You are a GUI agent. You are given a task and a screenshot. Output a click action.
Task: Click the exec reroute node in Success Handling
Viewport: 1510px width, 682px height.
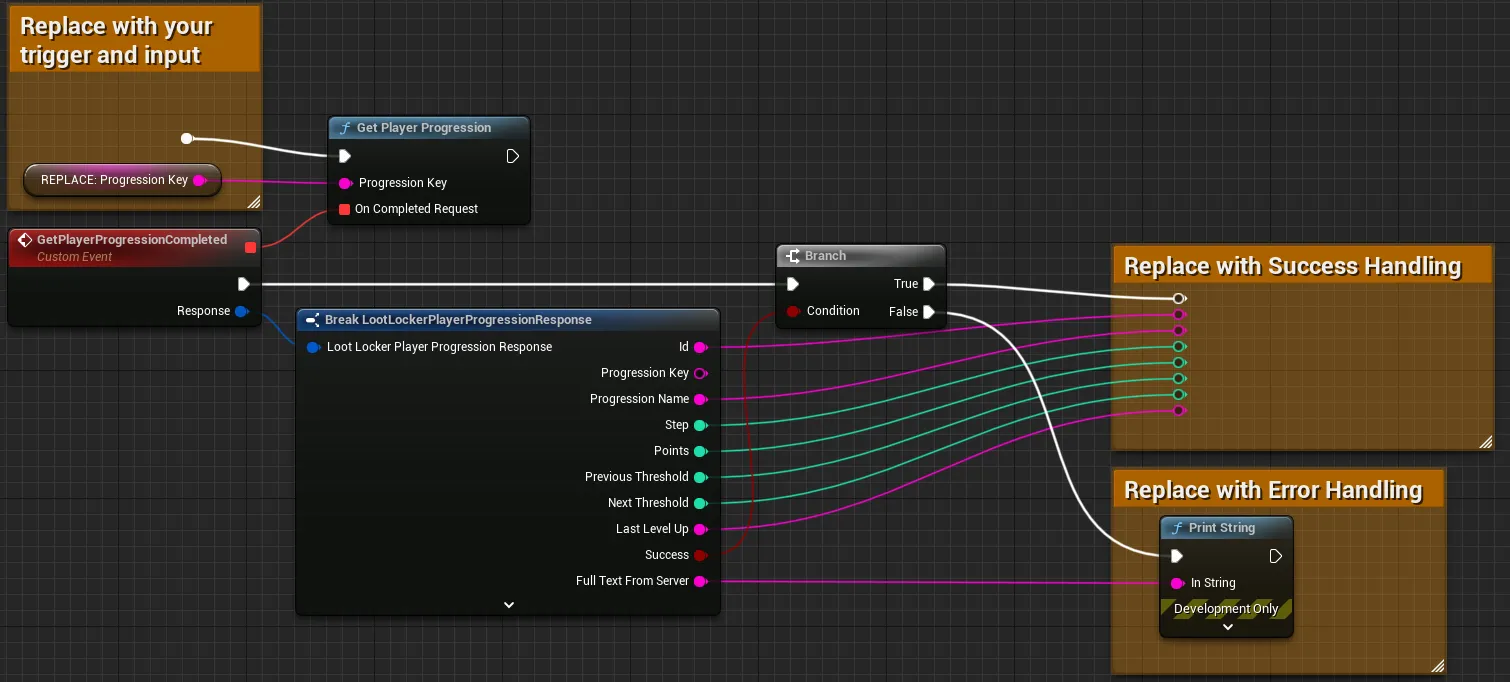(x=1179, y=298)
